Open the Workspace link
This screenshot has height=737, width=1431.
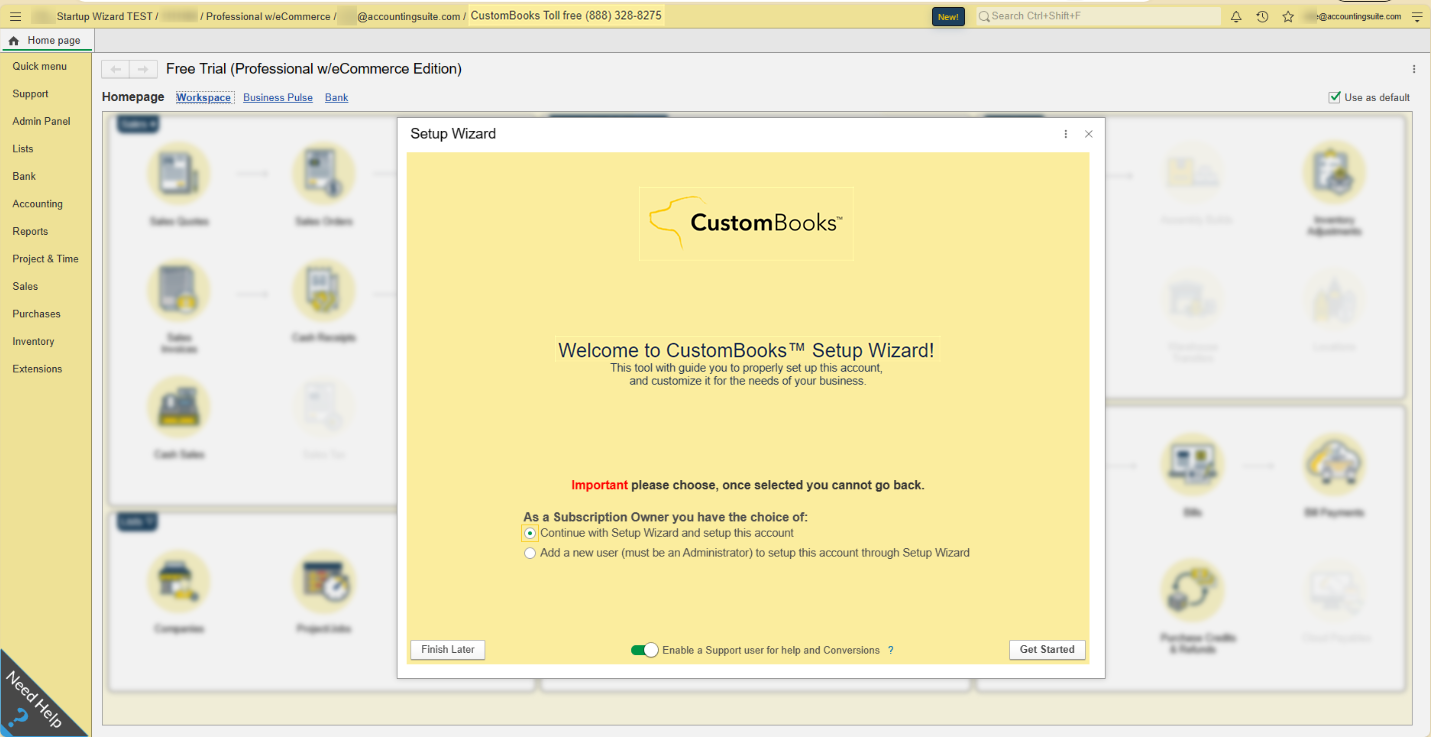[x=204, y=97]
